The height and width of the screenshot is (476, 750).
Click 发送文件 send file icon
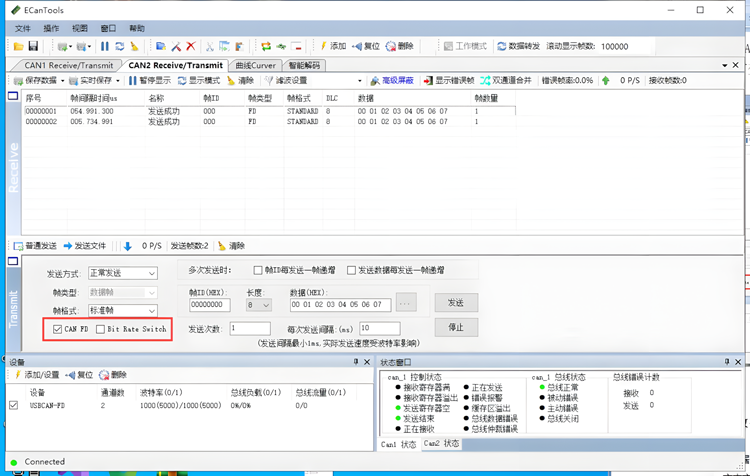click(x=68, y=246)
